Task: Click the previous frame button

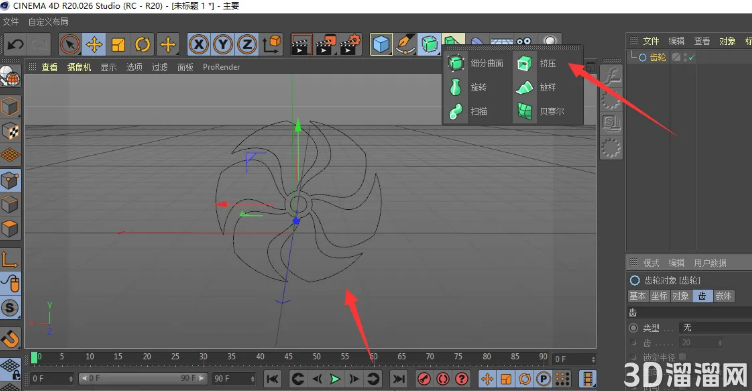Action: click(x=317, y=379)
